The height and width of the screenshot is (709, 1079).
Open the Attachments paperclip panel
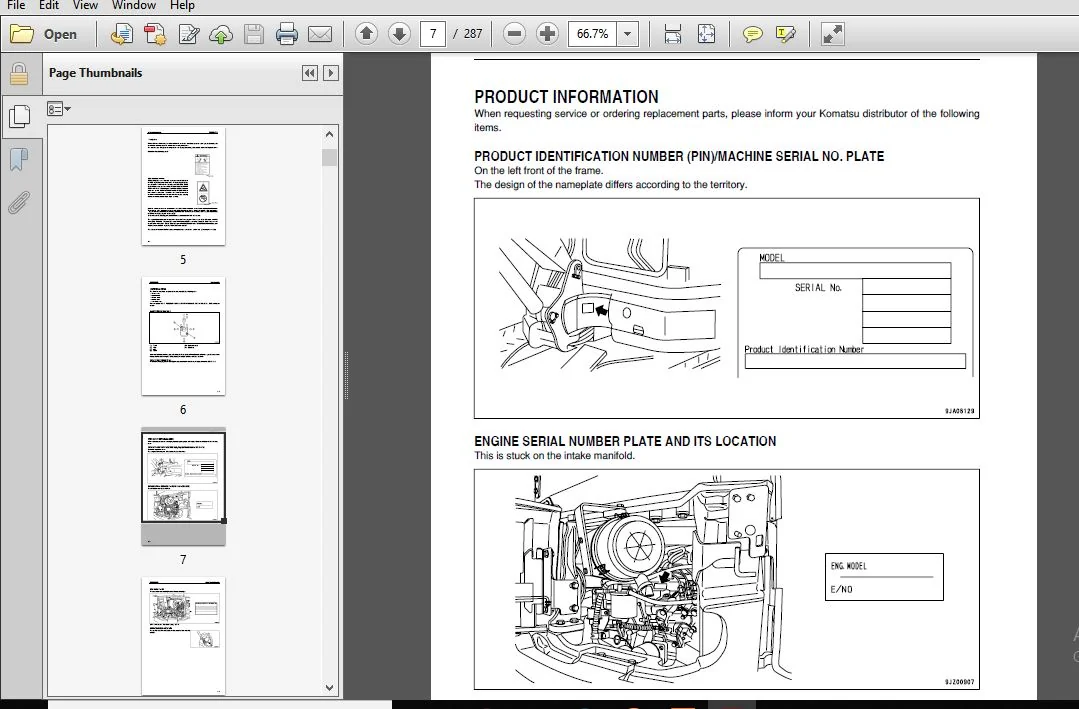click(x=19, y=203)
